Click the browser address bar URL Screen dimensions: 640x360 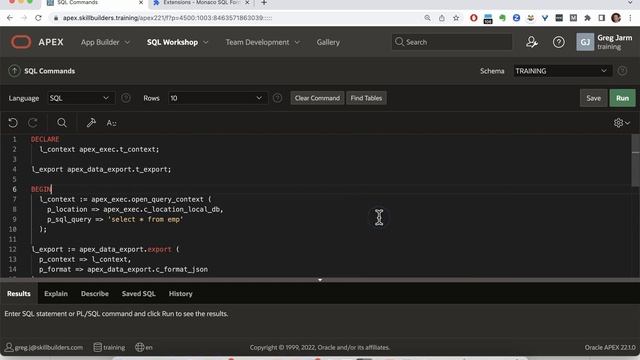click(167, 18)
